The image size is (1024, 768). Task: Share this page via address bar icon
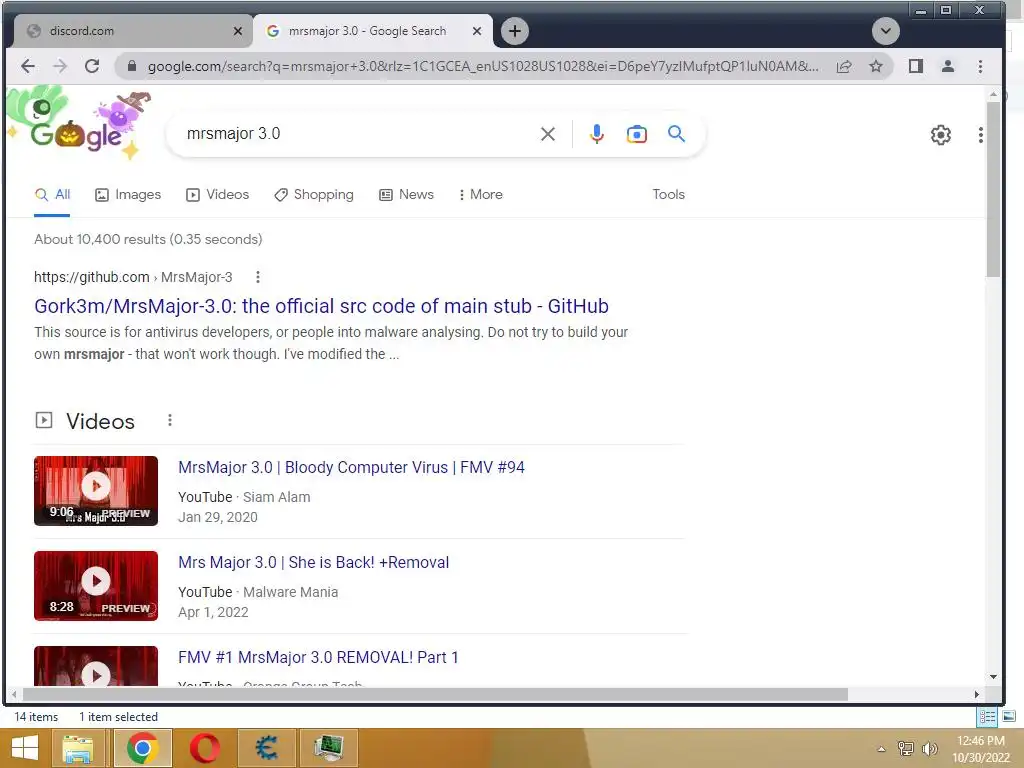click(x=844, y=66)
